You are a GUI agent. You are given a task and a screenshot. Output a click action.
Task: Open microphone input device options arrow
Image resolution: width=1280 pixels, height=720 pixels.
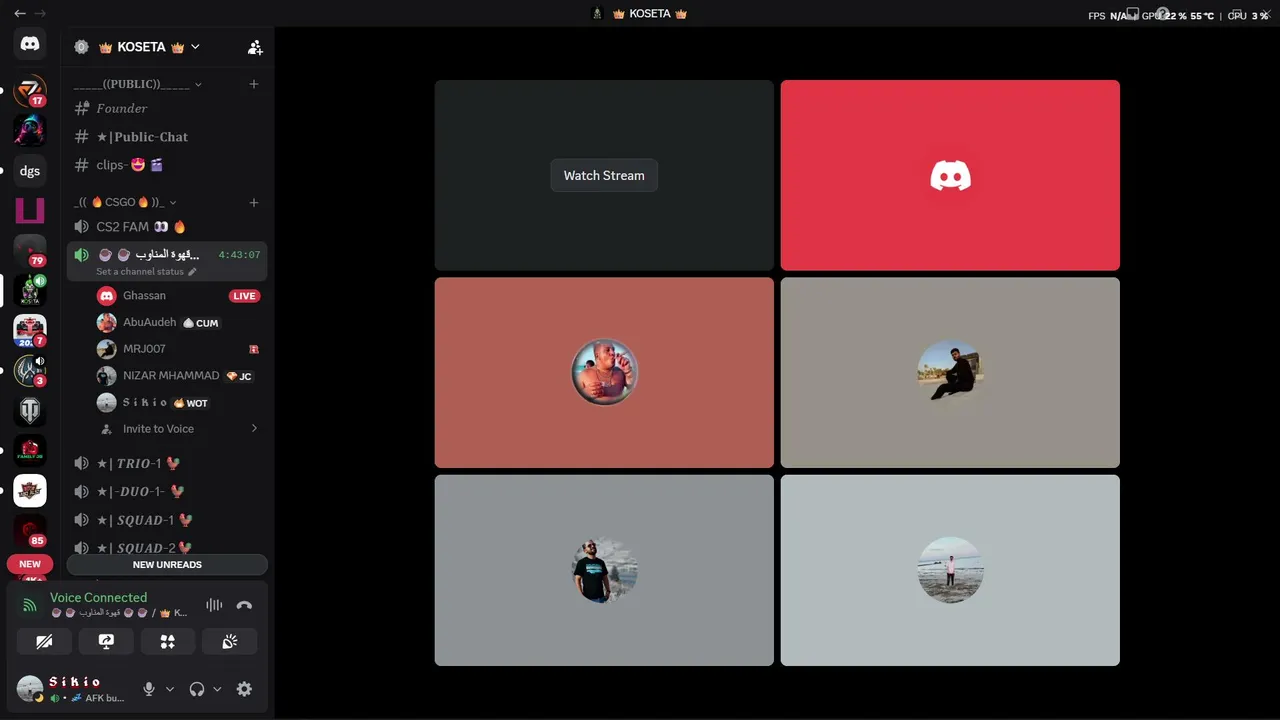[170, 689]
